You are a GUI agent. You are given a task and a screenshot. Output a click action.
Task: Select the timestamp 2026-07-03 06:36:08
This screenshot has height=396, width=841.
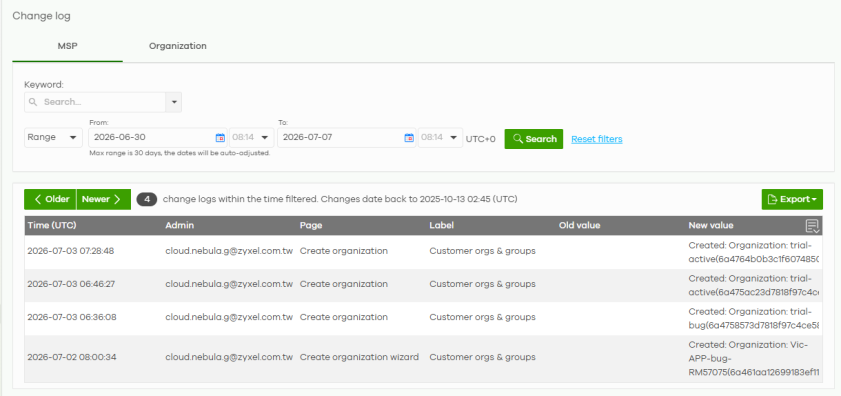(x=71, y=317)
